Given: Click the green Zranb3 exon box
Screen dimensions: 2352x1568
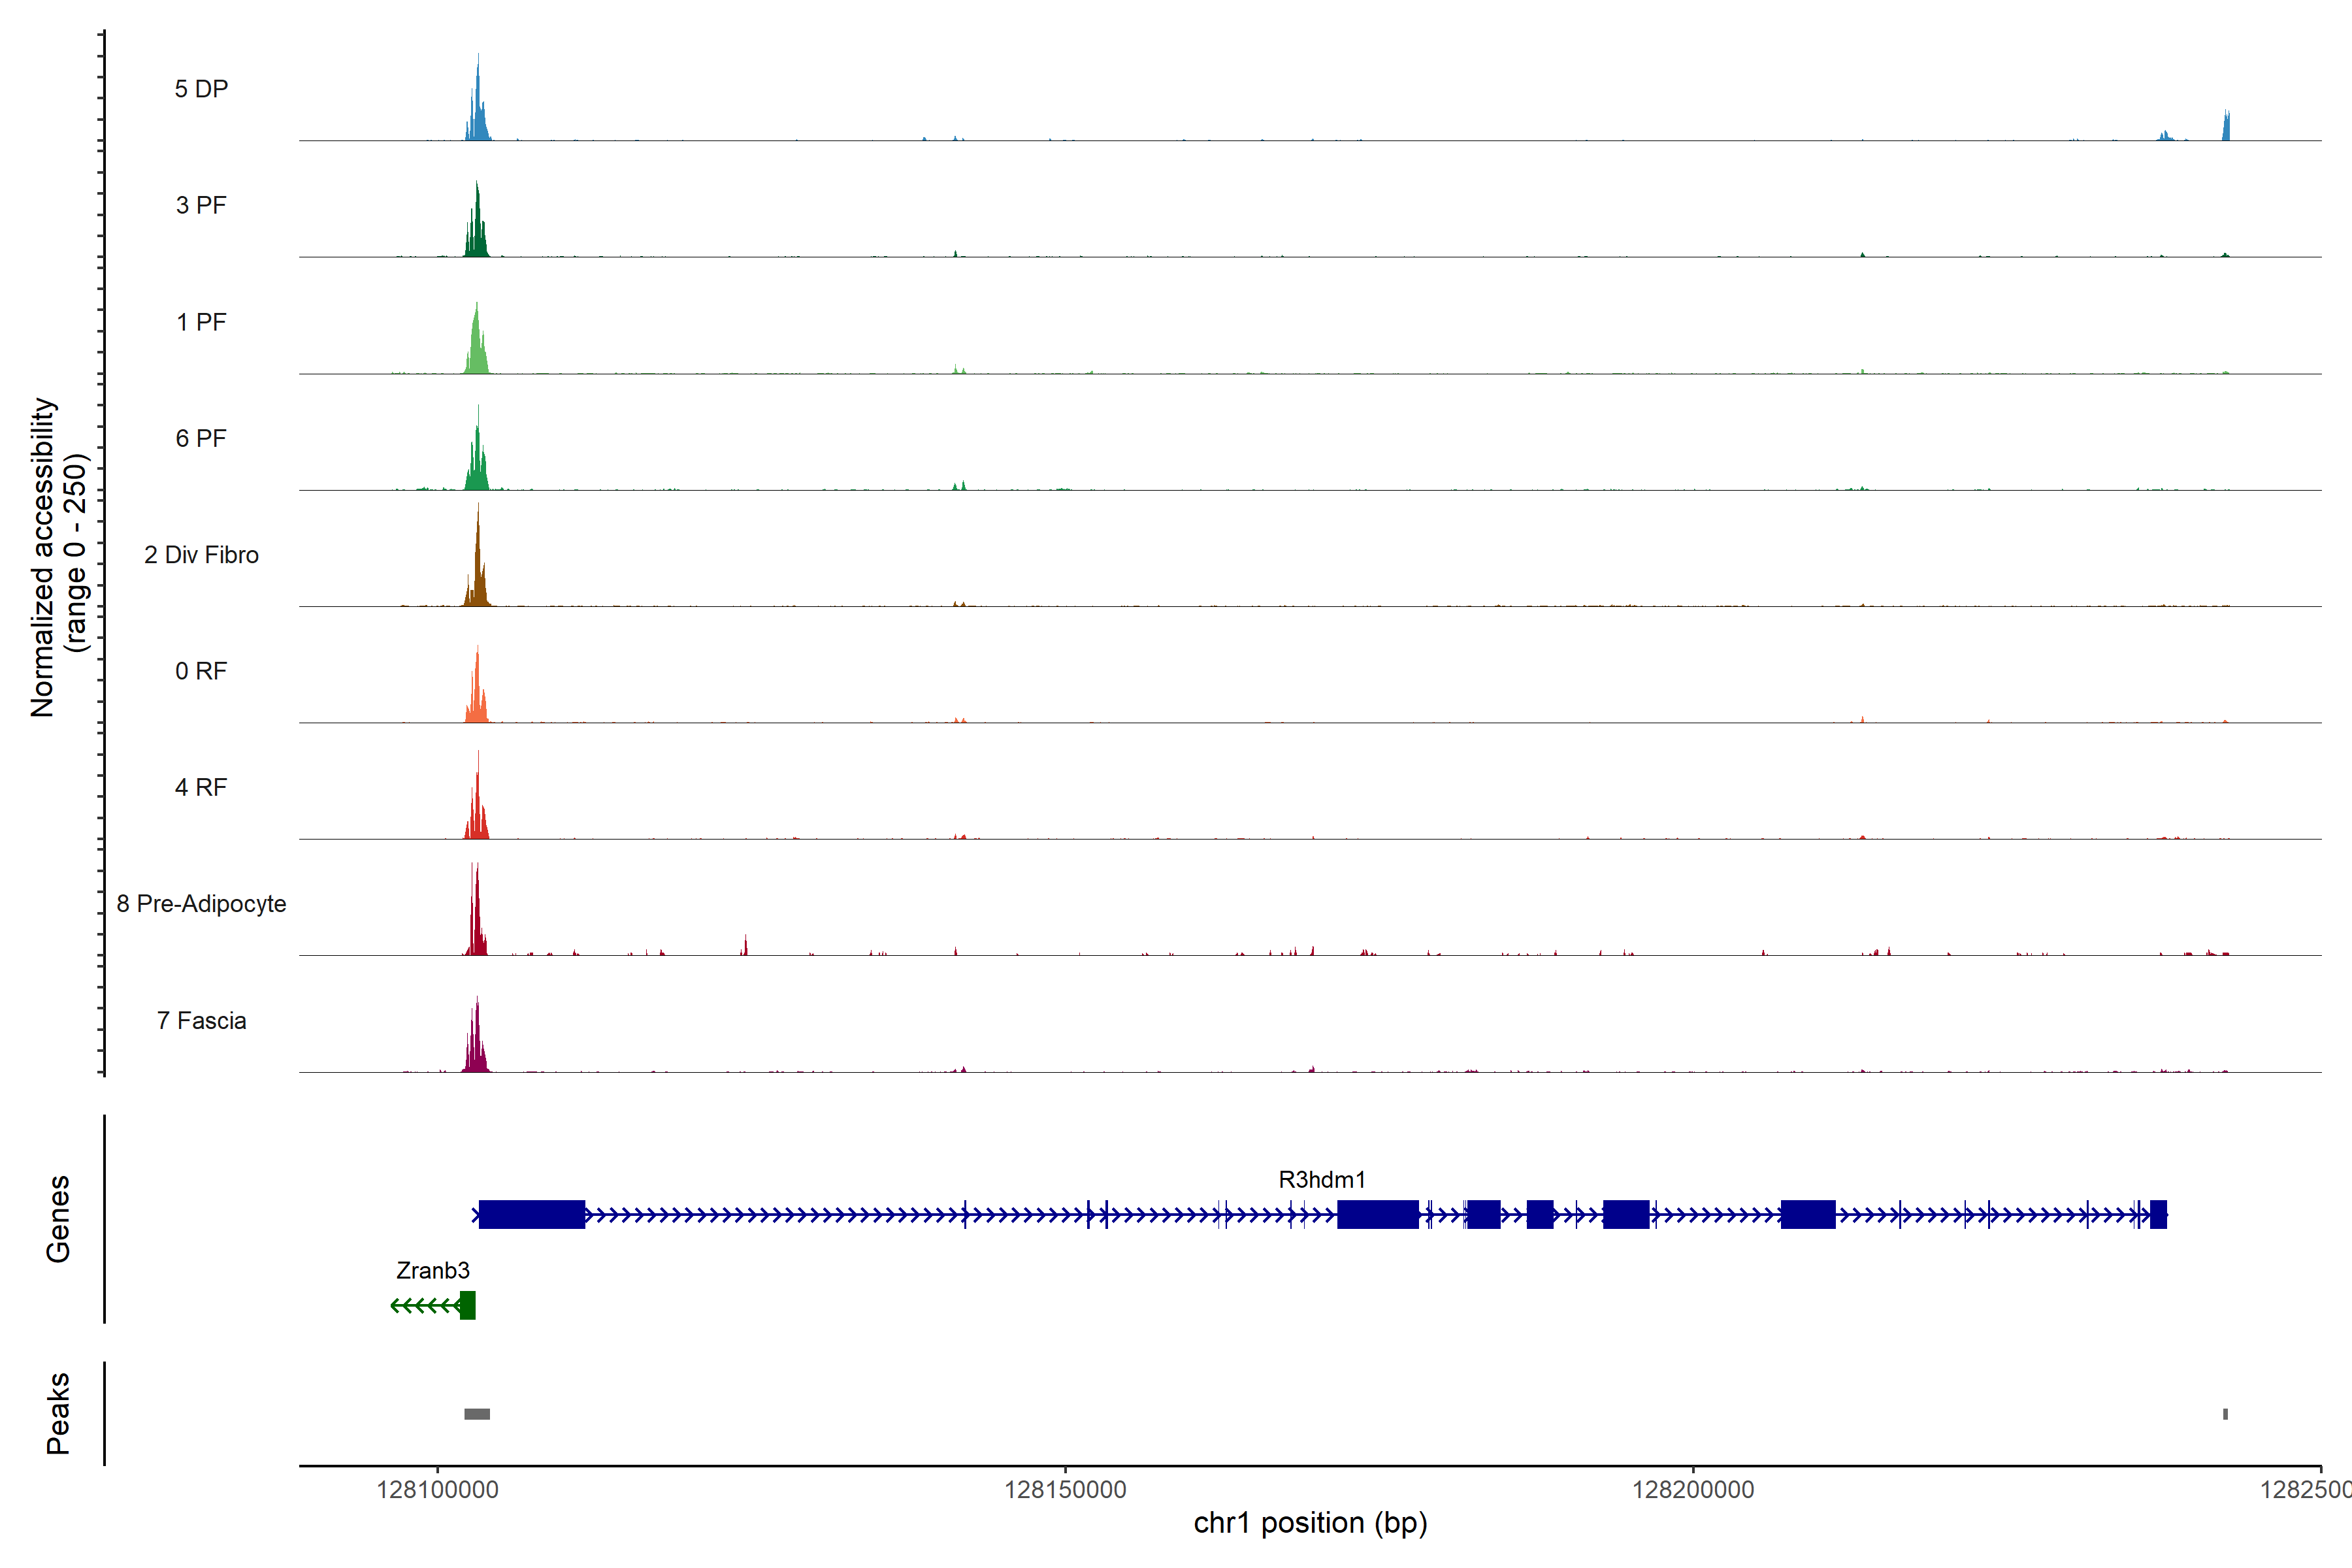Looking at the screenshot, I should click(x=467, y=1305).
